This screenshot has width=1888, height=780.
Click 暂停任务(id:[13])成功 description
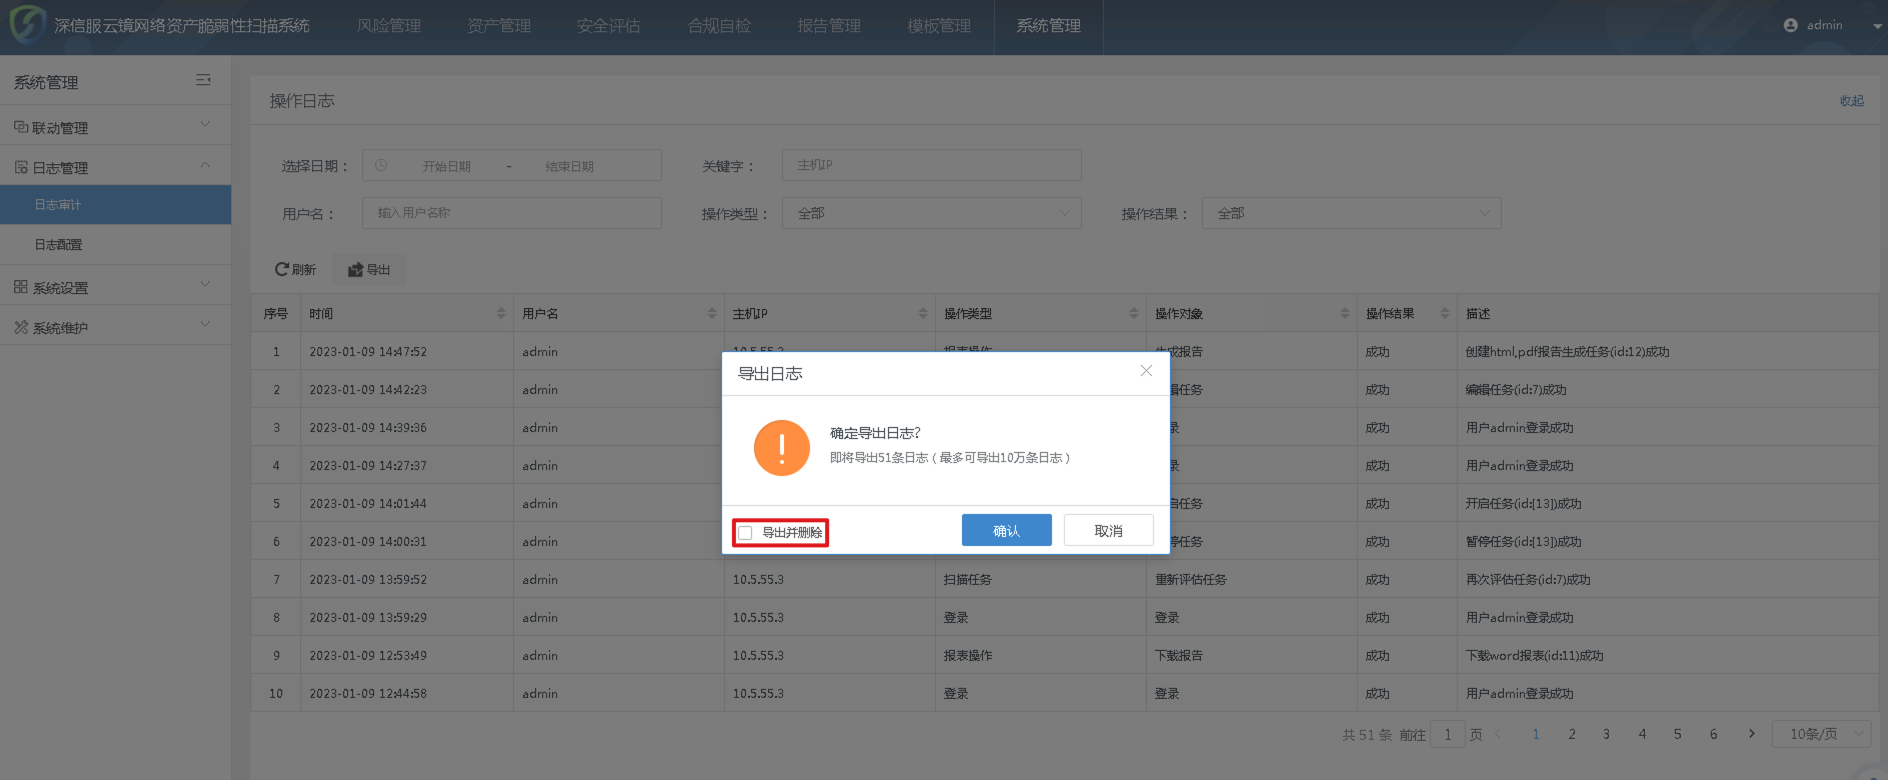1523,542
